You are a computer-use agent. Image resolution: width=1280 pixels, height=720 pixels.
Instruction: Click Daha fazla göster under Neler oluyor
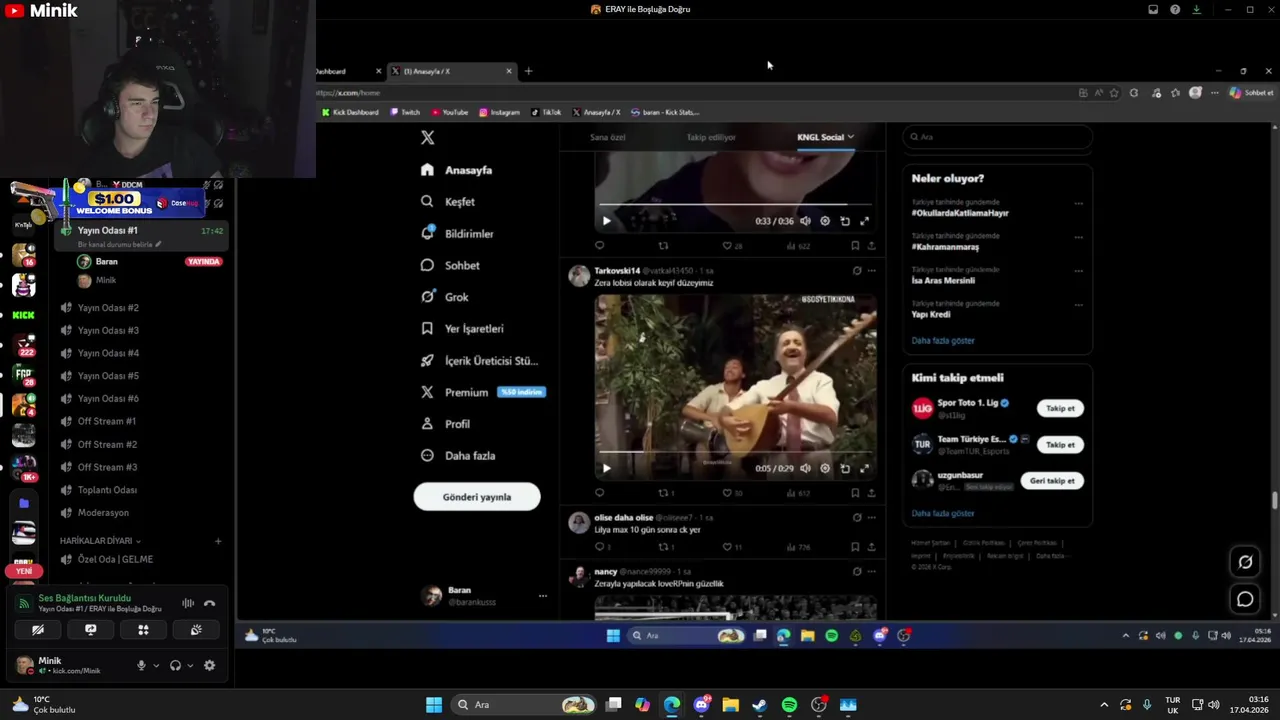943,341
